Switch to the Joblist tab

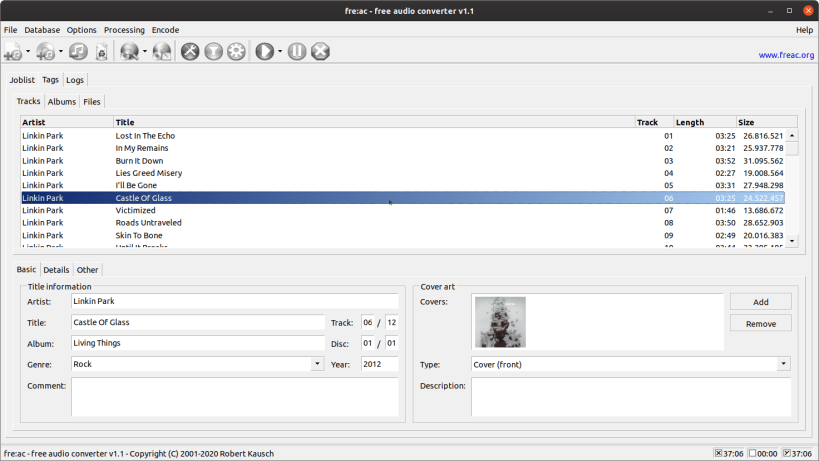click(22, 80)
